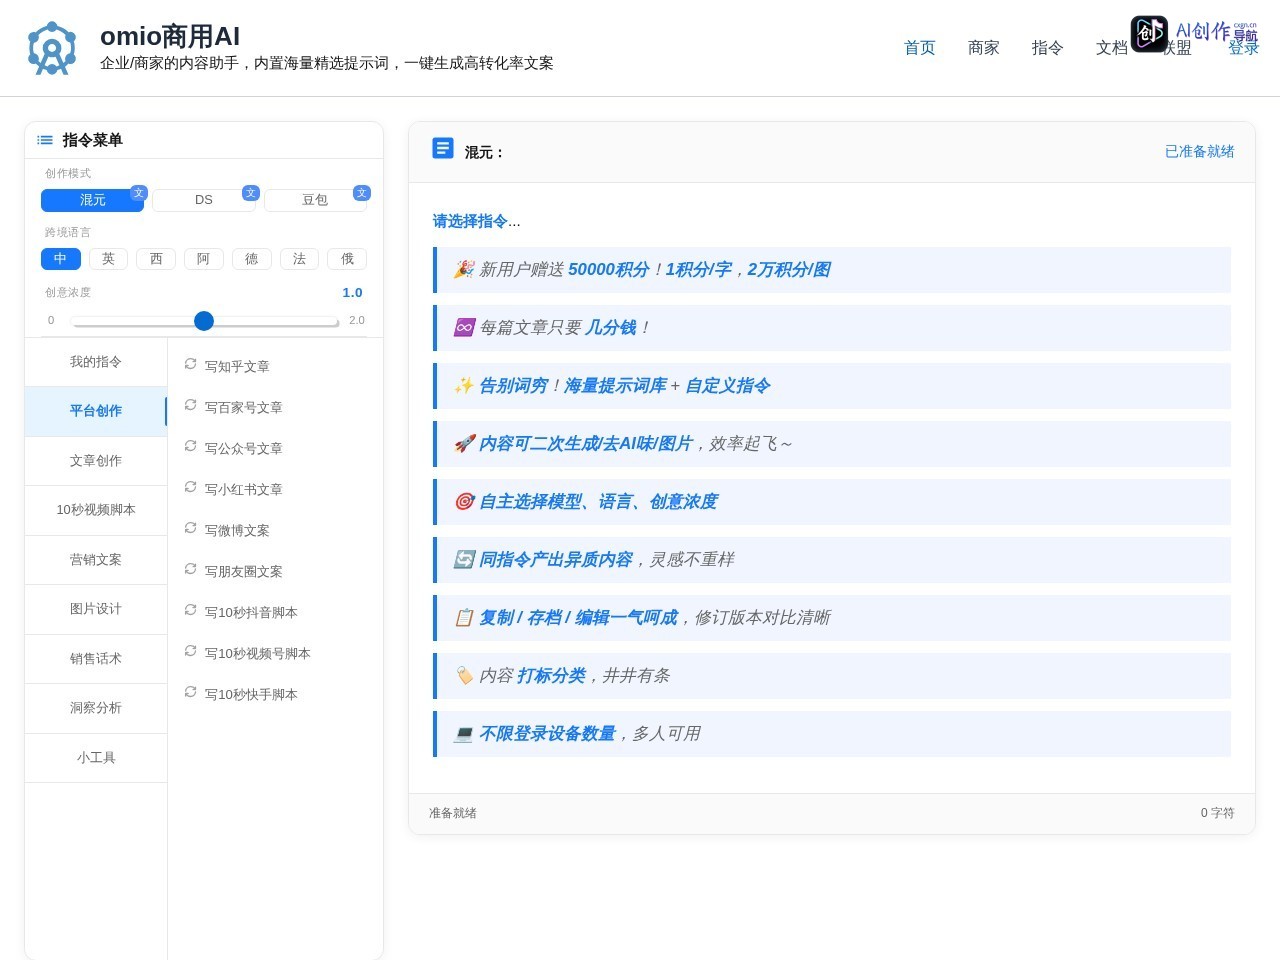Open the 文章创作 category
Screen dimensions: 1280x960
pyautogui.click(x=96, y=461)
